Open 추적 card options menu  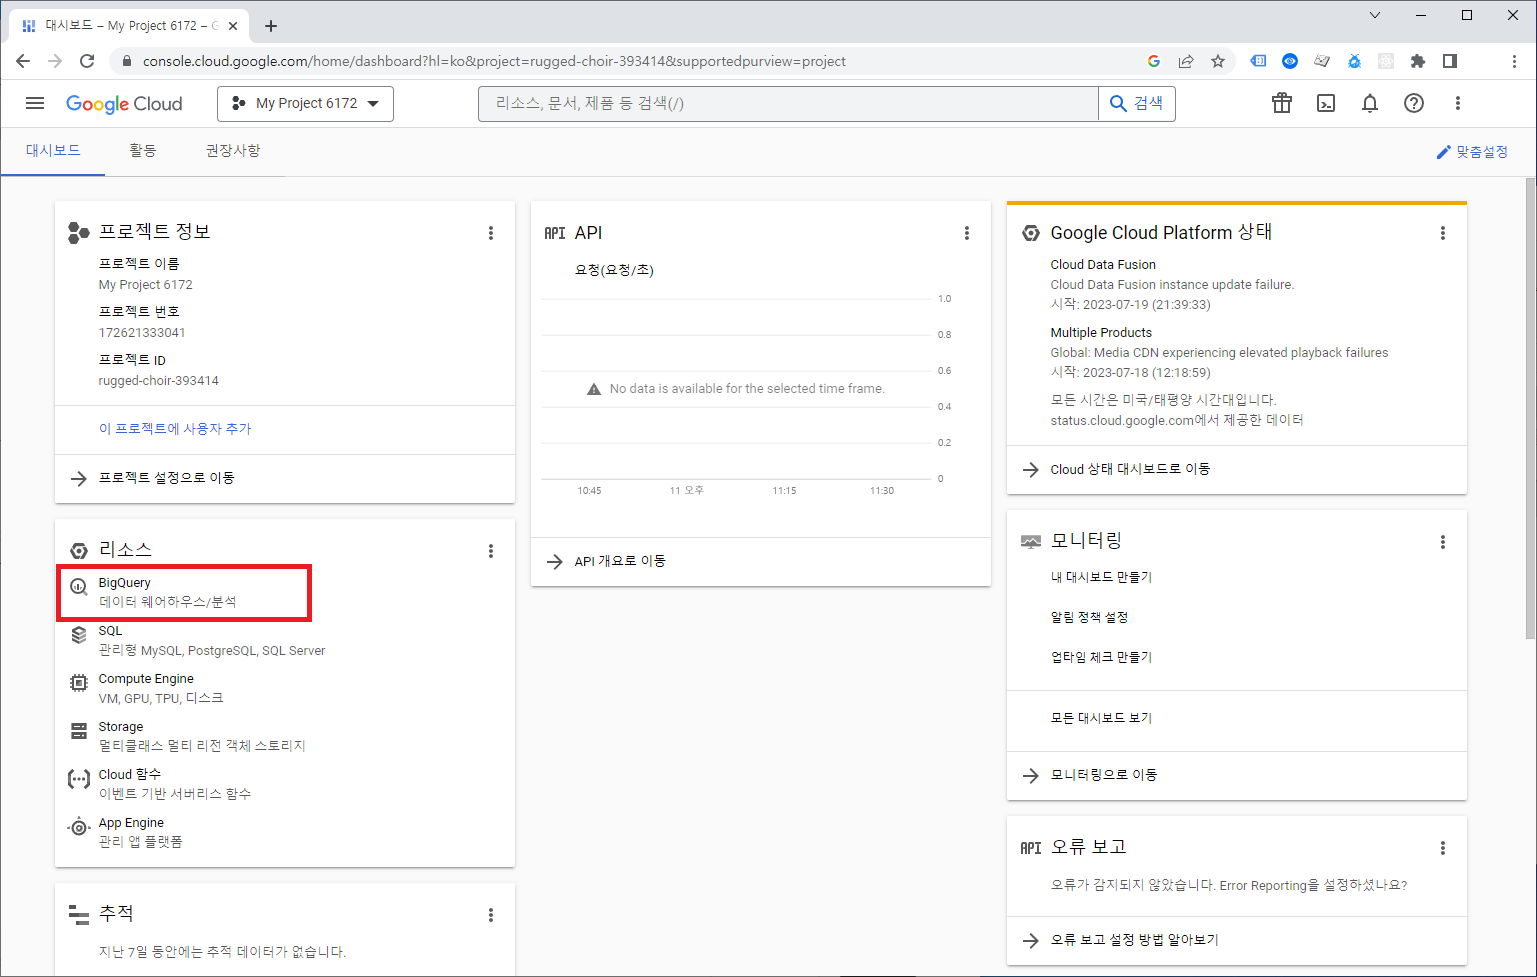tap(491, 915)
